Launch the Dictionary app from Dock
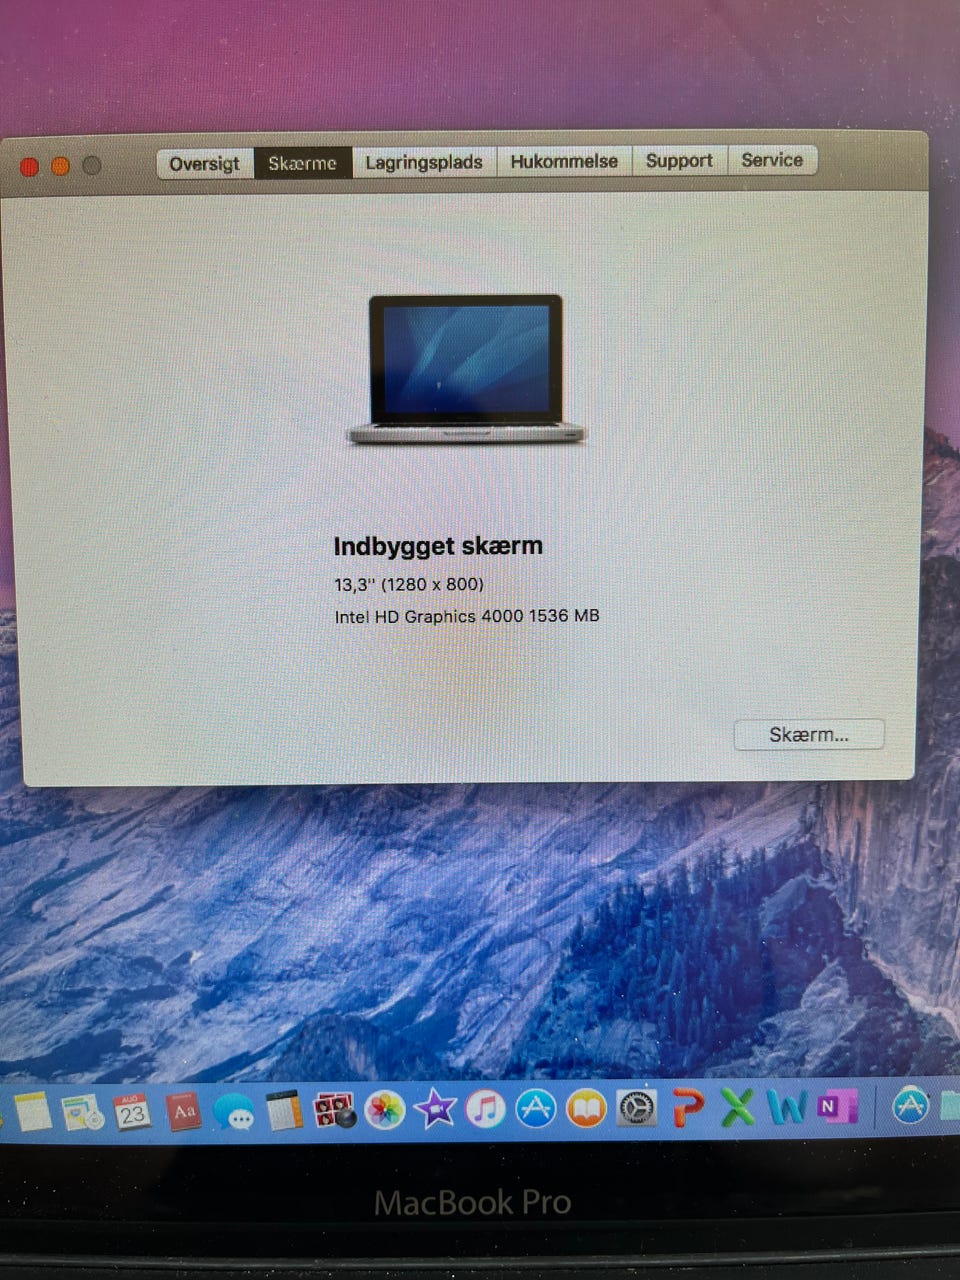960x1280 pixels. [184, 1111]
